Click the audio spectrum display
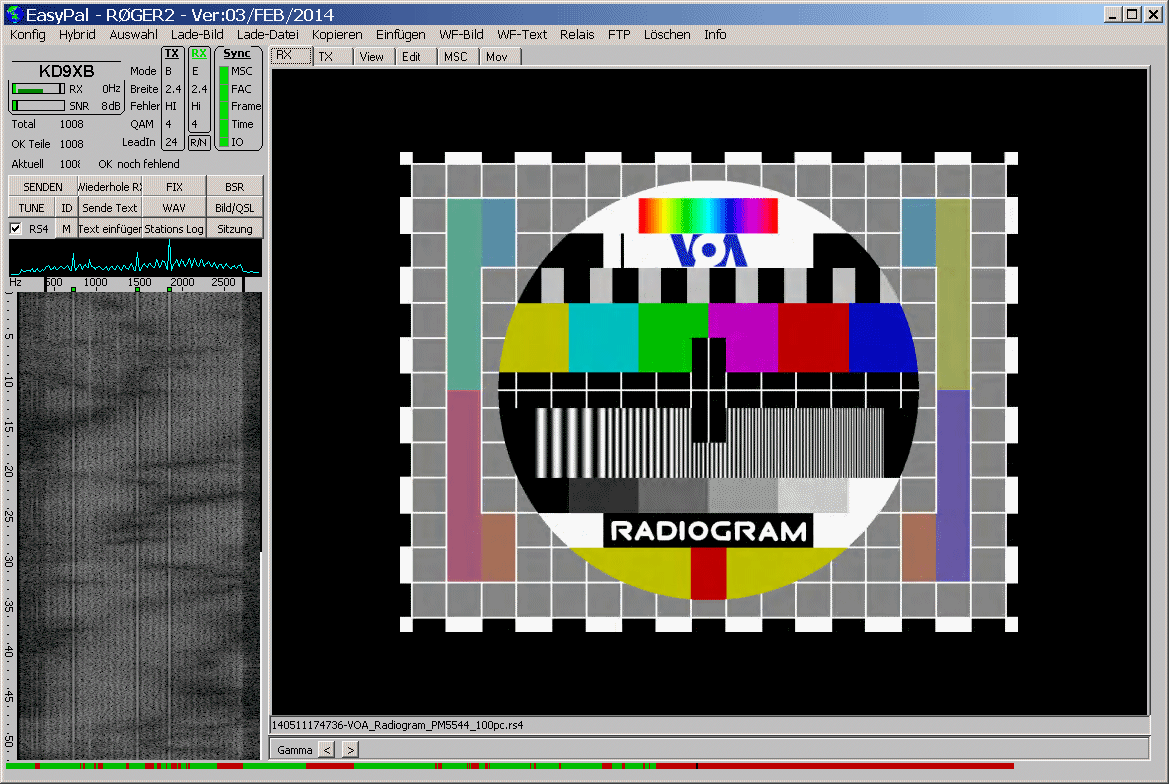This screenshot has width=1169, height=784. click(x=135, y=258)
